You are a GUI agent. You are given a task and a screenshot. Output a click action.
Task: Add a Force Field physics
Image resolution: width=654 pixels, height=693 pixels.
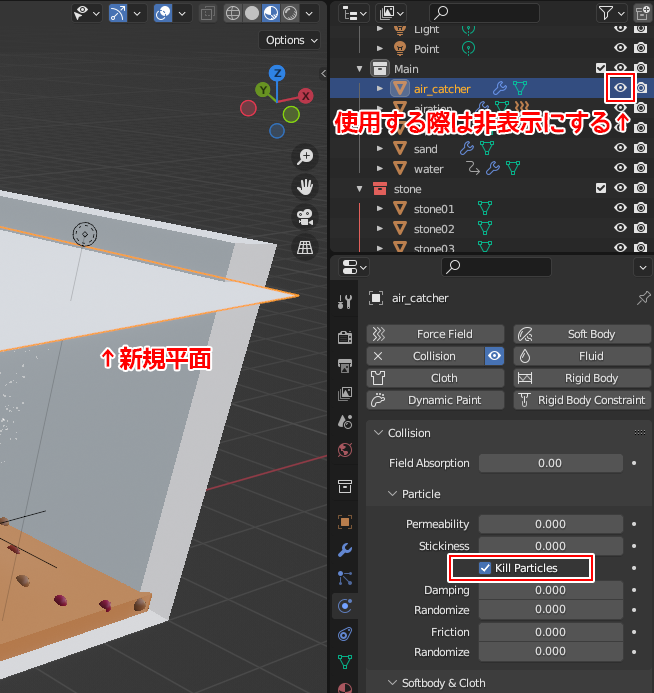(x=434, y=334)
